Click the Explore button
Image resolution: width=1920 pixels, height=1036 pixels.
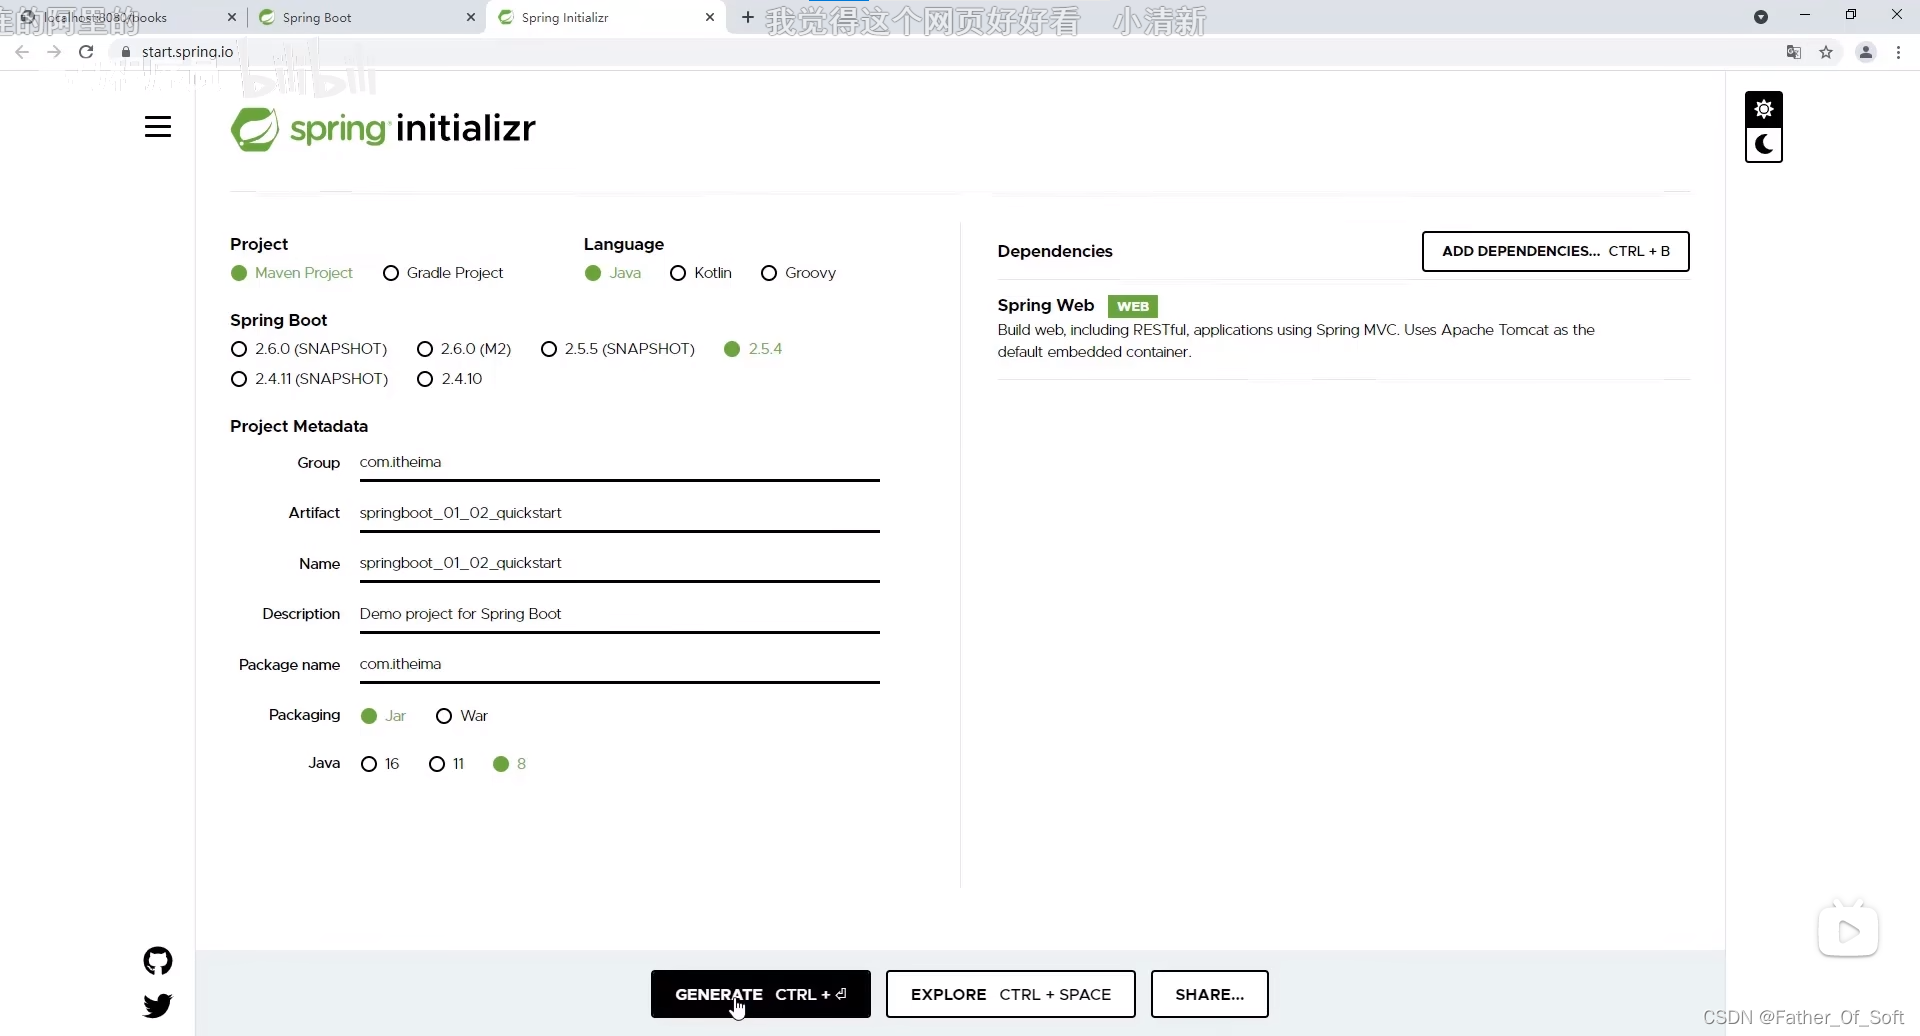[1011, 994]
